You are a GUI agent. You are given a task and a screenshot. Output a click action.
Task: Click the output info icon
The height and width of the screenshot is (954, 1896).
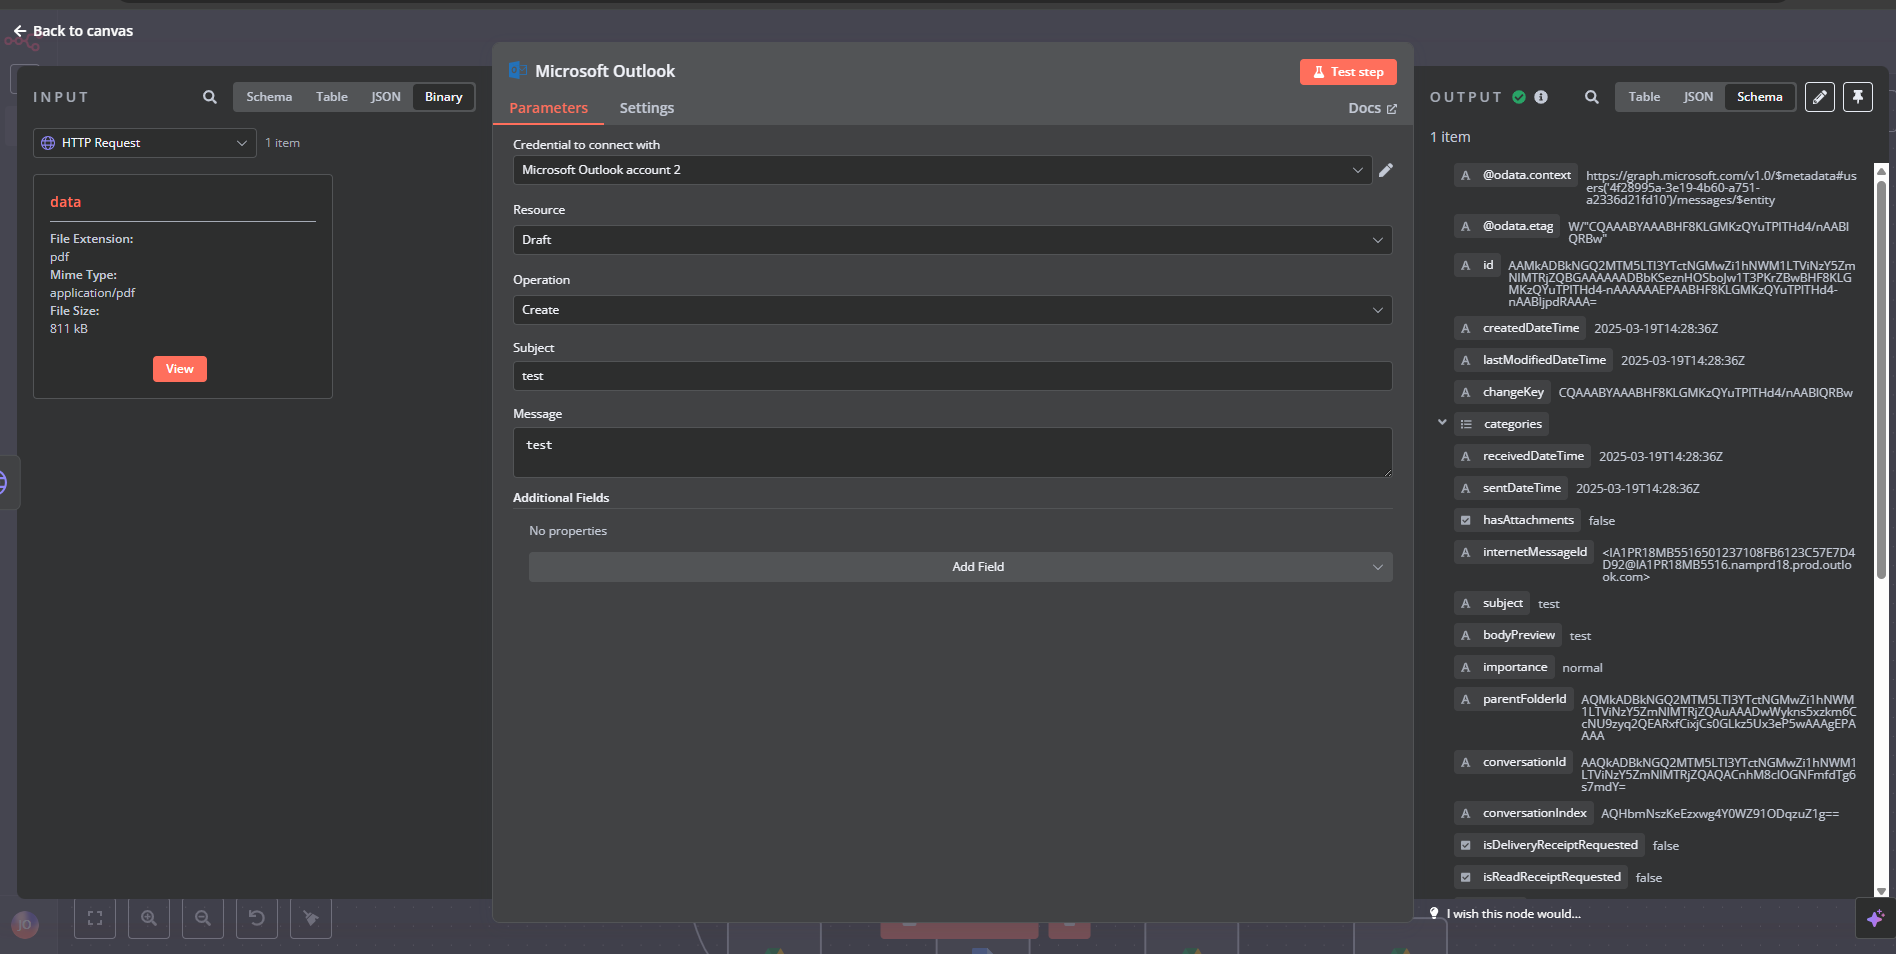1541,97
